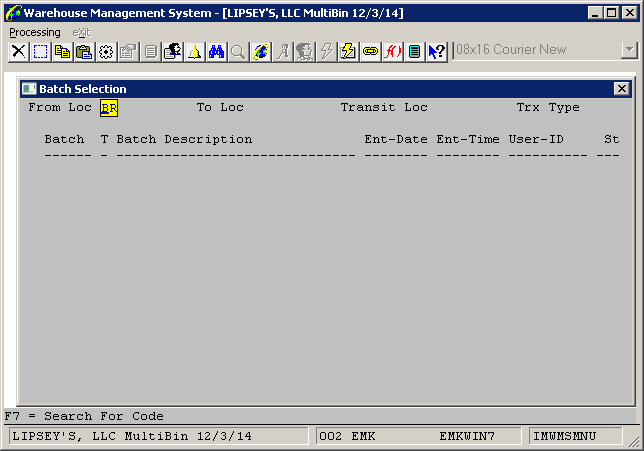Open the yellow gear settings icon

pyautogui.click(x=106, y=51)
